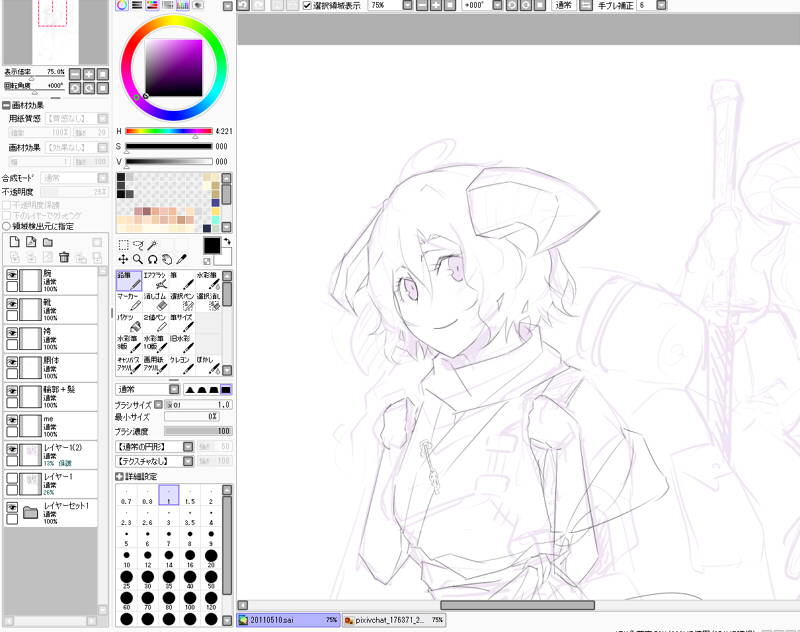
Task: Select the rotate view tool
Action: click(x=152, y=259)
